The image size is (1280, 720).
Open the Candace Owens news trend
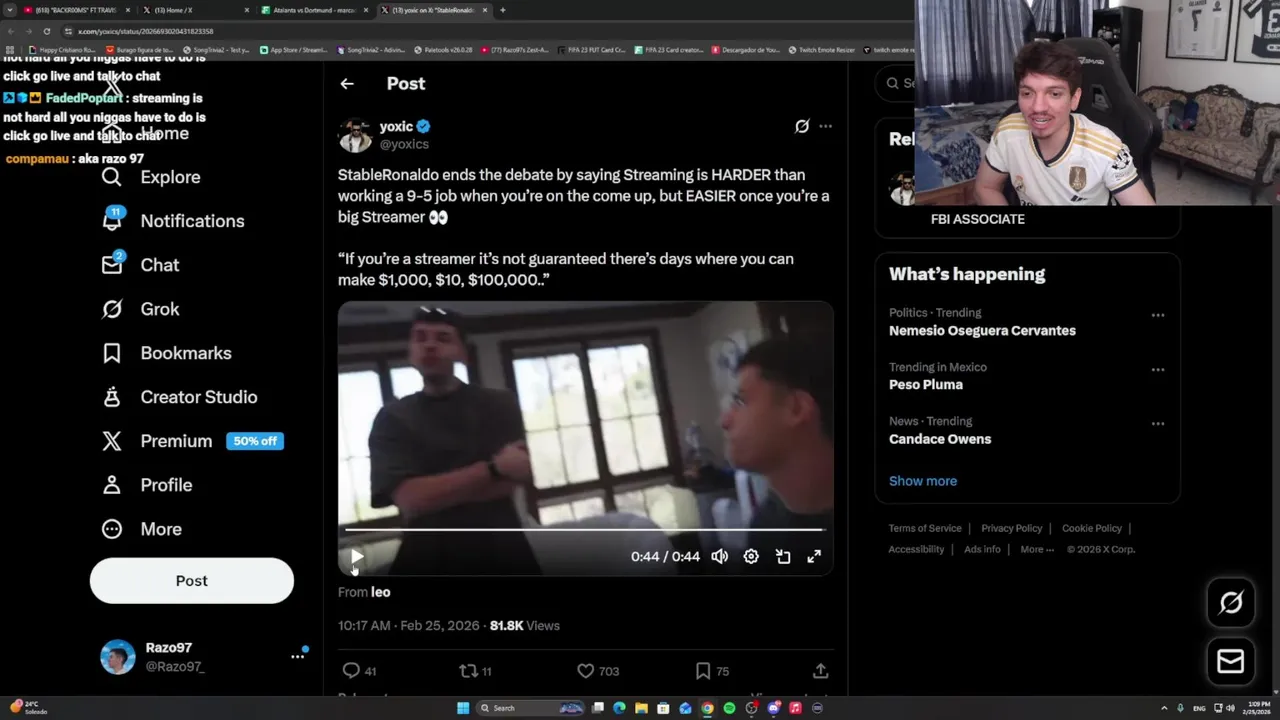940,439
